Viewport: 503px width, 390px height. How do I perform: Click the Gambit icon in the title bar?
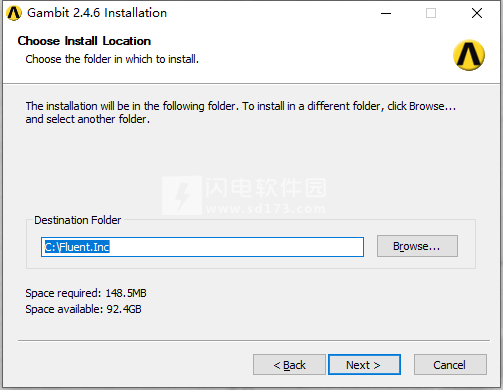pos(14,13)
